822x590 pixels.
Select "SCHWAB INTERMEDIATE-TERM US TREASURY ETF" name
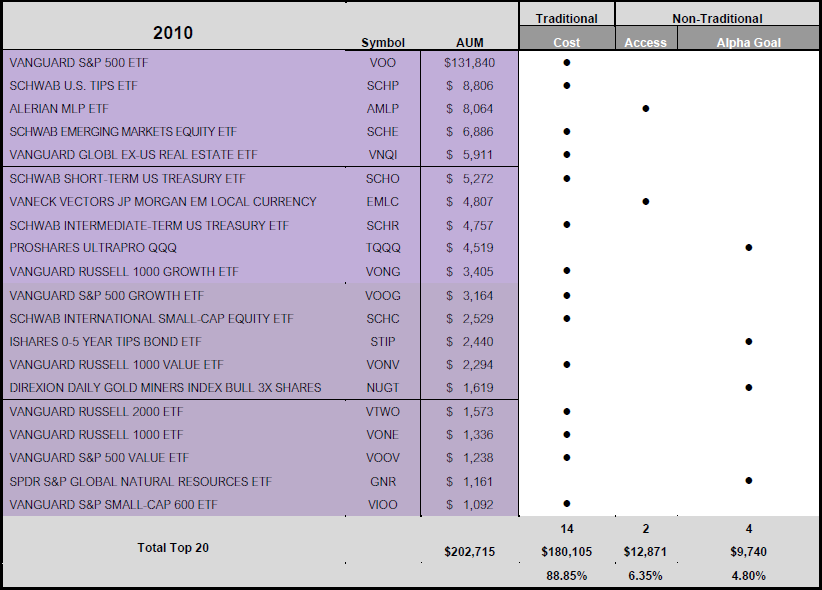(x=149, y=226)
